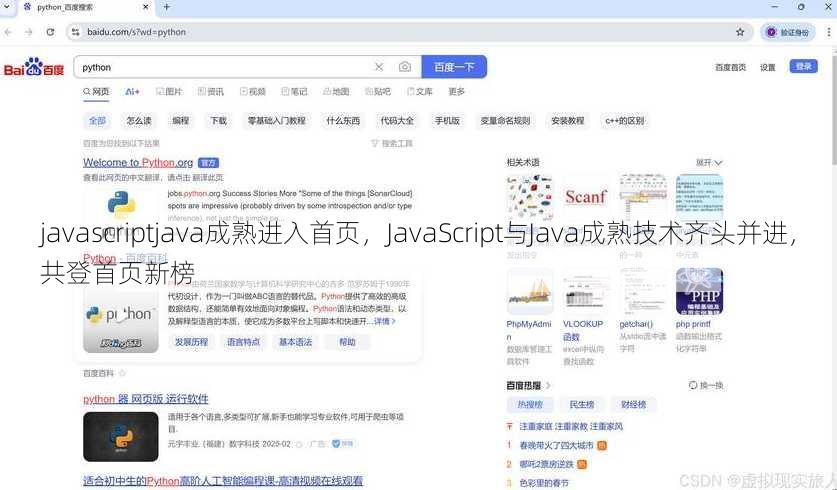Open the Welcome to Python.org result
837x490 pixels.
coord(138,162)
